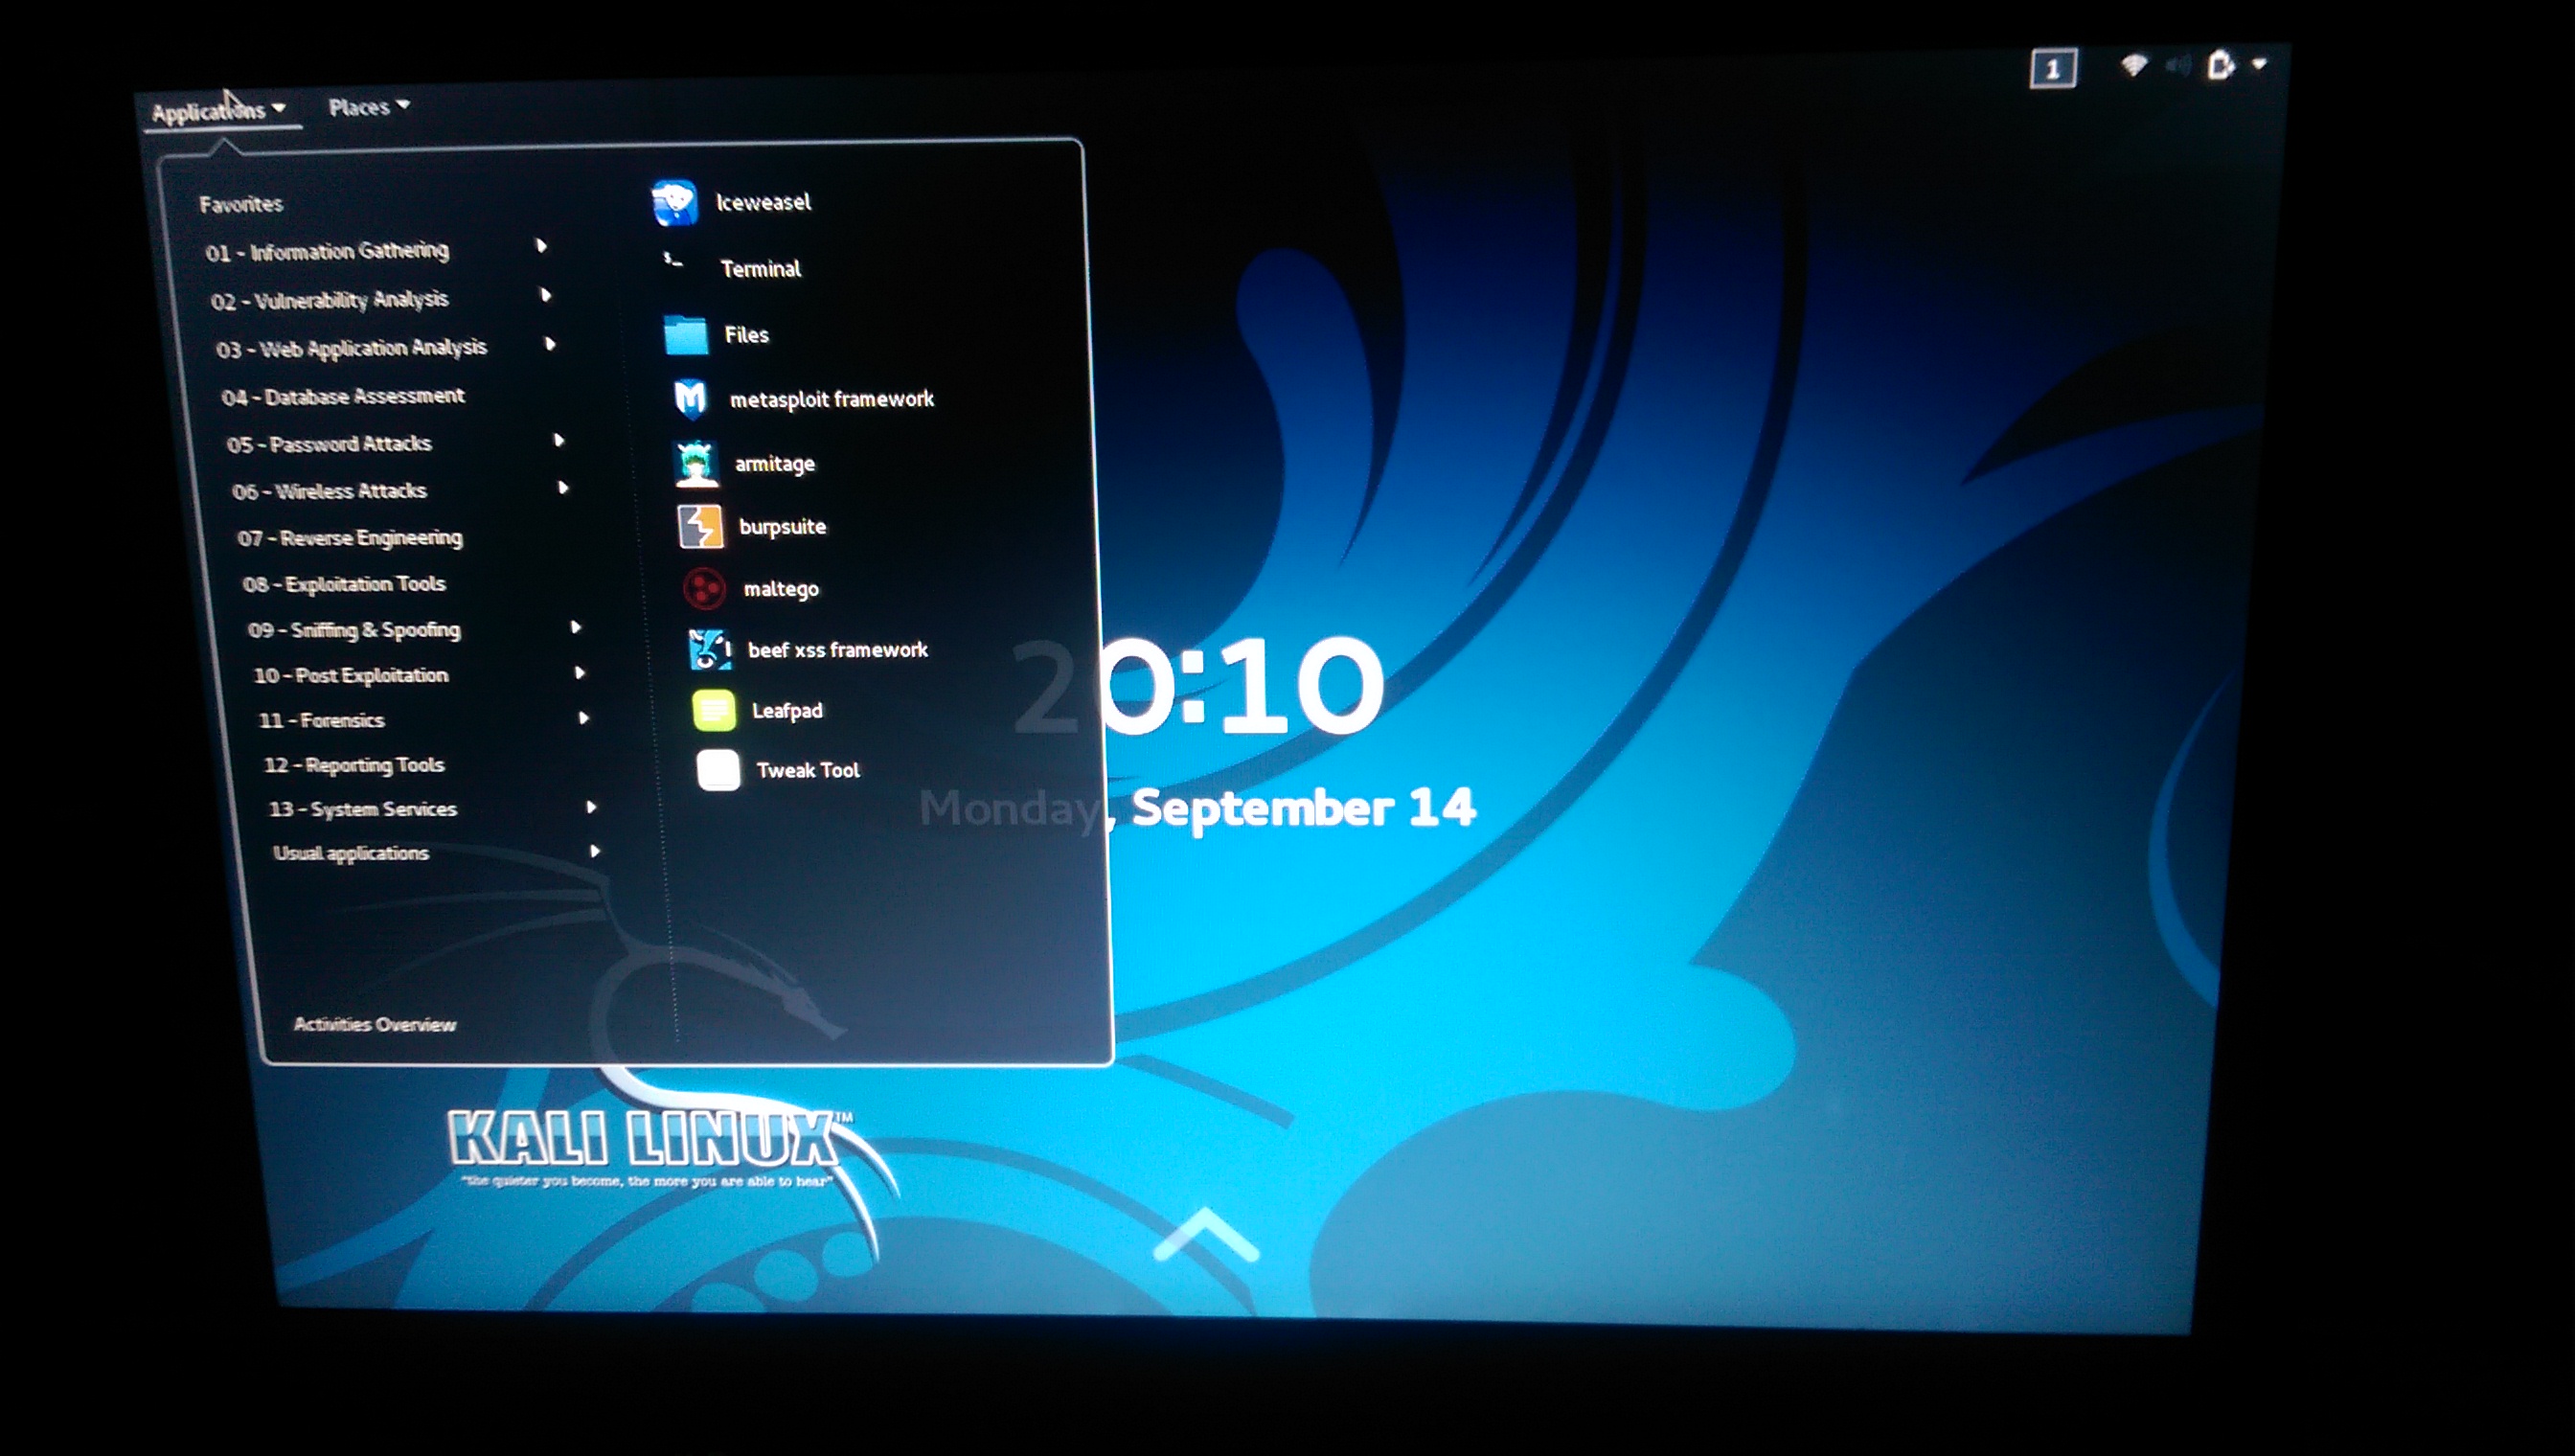Screen dimensions: 2575x1456
Task: Open the Files folder icon
Action: 686,335
